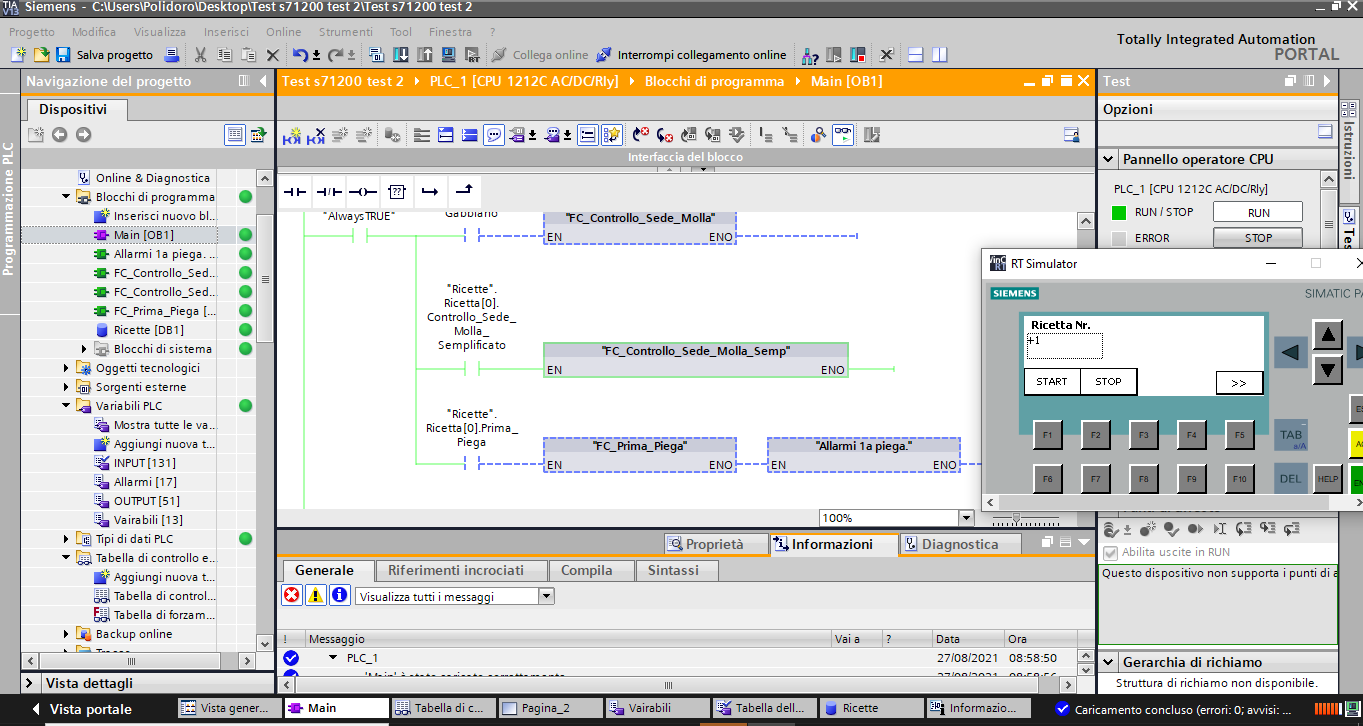The width and height of the screenshot is (1363, 726).
Task: Click Salva progetto text button
Action: 115,55
